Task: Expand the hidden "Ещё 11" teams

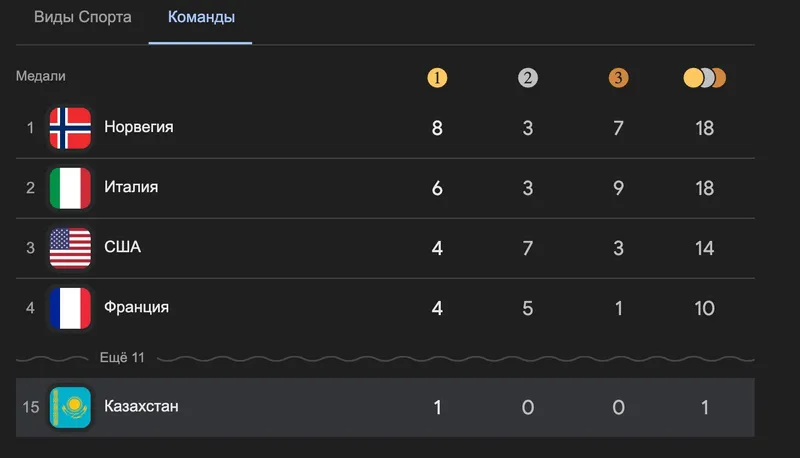Action: [124, 357]
